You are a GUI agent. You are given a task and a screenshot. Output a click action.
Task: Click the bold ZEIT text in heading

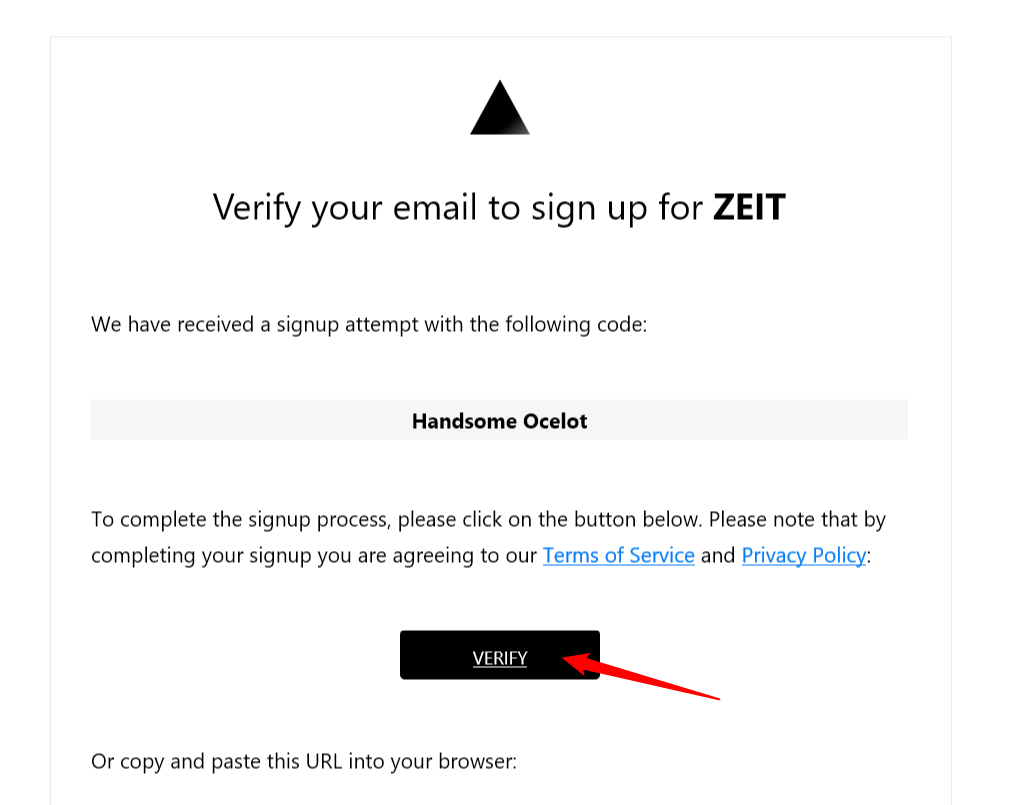tap(748, 207)
